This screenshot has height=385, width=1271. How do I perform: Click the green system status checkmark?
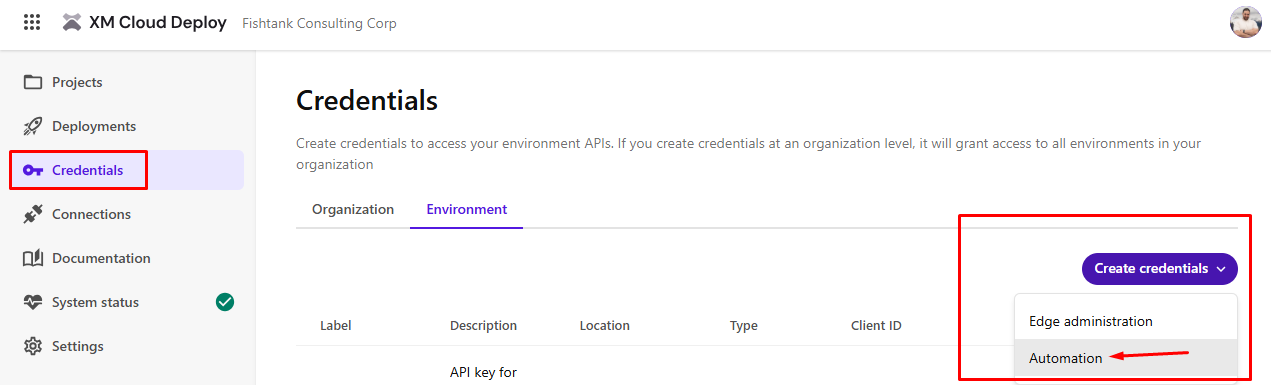tap(225, 302)
